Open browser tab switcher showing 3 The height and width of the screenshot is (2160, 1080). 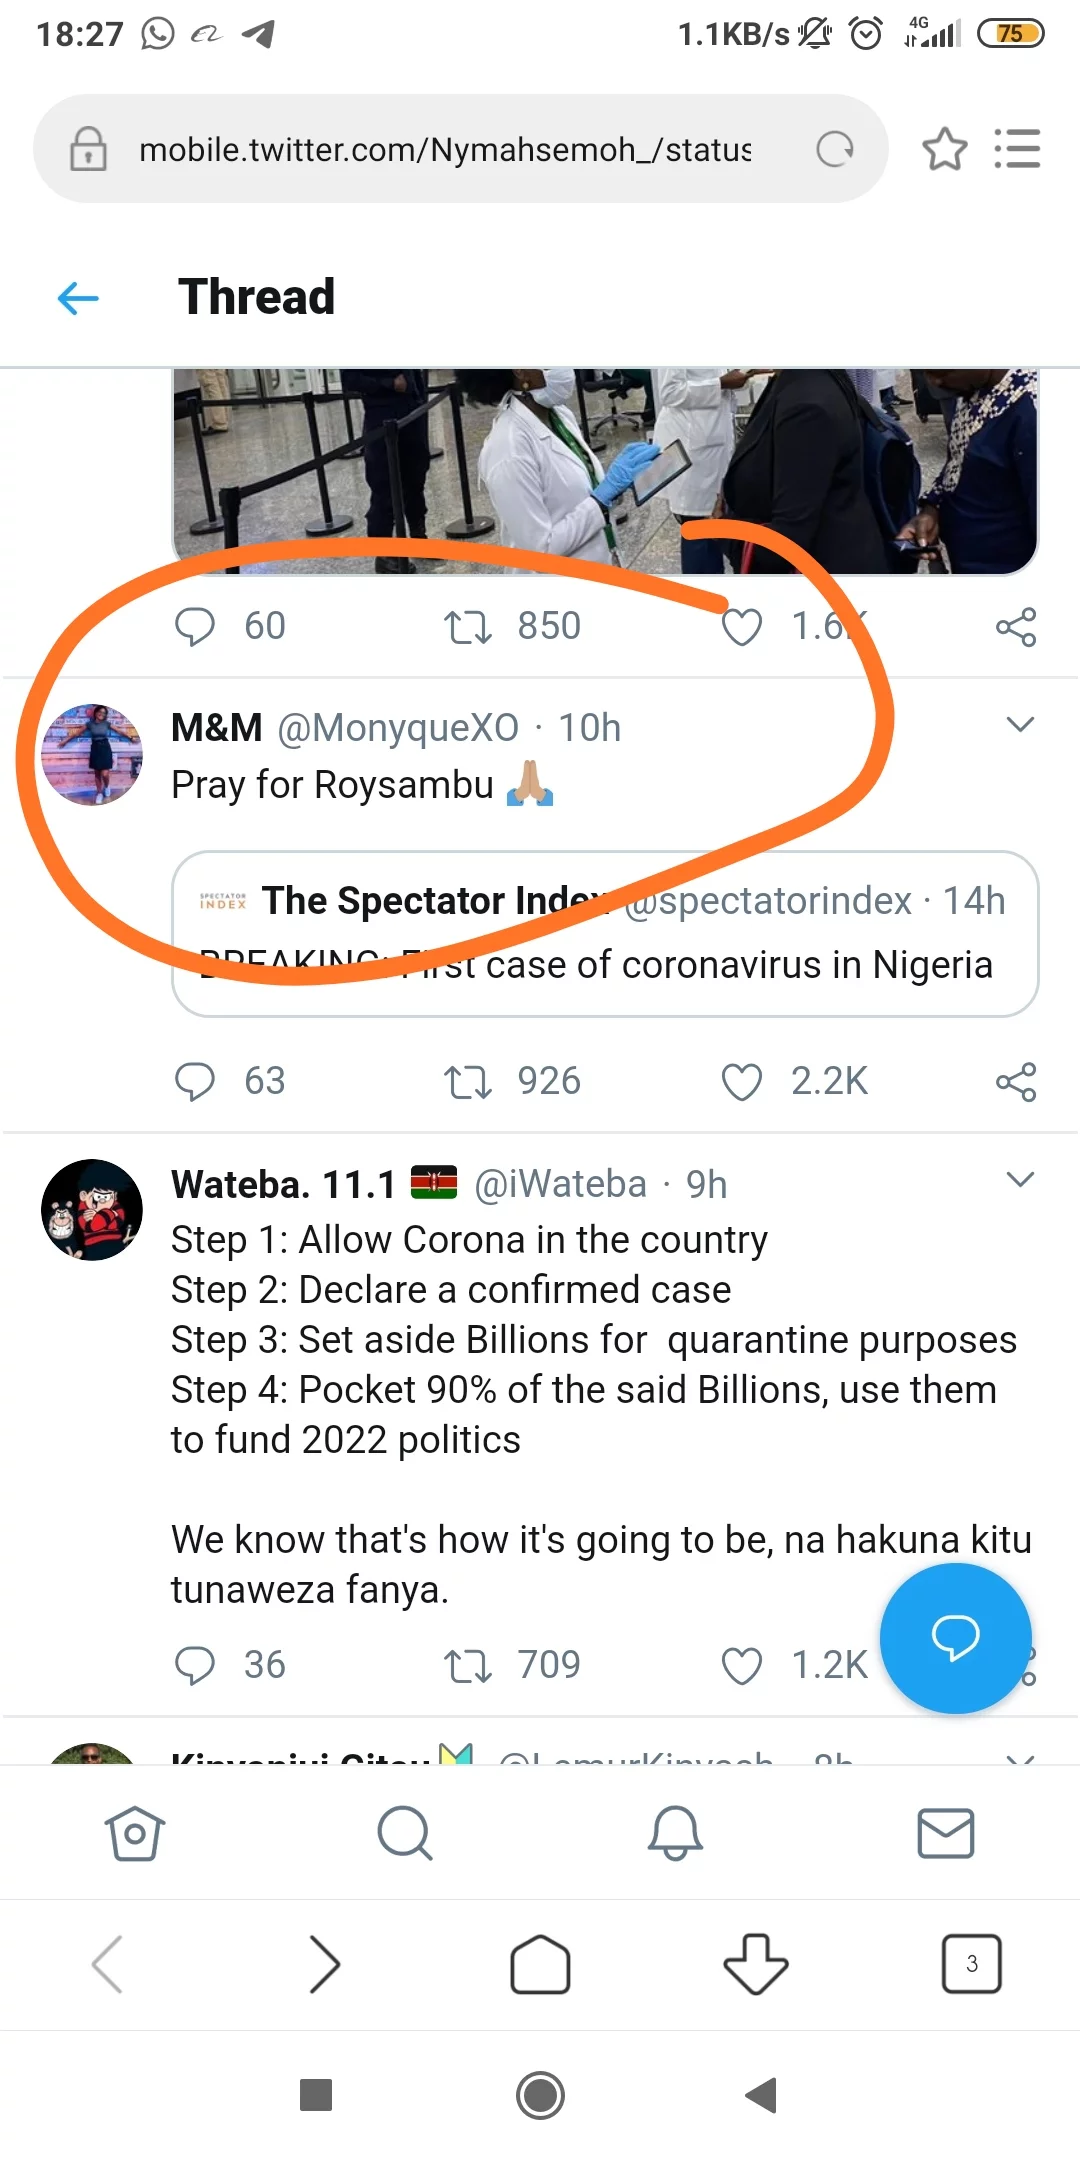[971, 1964]
